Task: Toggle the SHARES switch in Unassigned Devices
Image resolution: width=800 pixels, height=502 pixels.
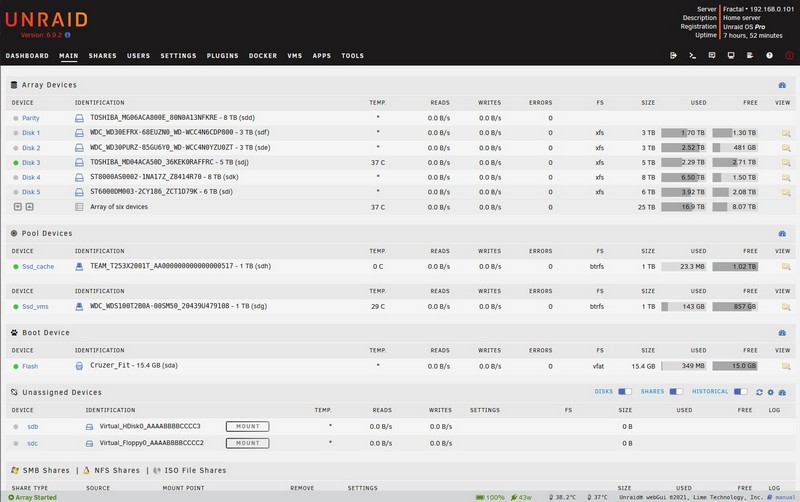Action: click(676, 392)
